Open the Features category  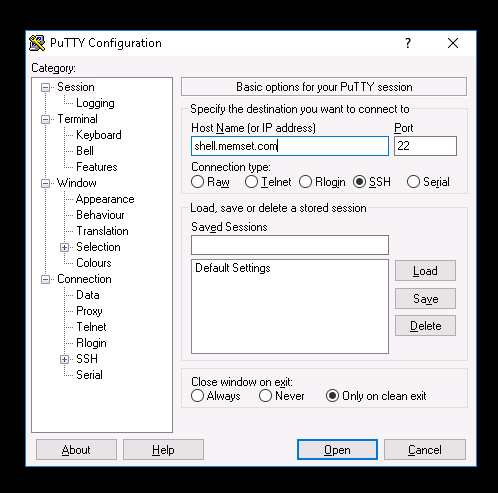point(97,167)
